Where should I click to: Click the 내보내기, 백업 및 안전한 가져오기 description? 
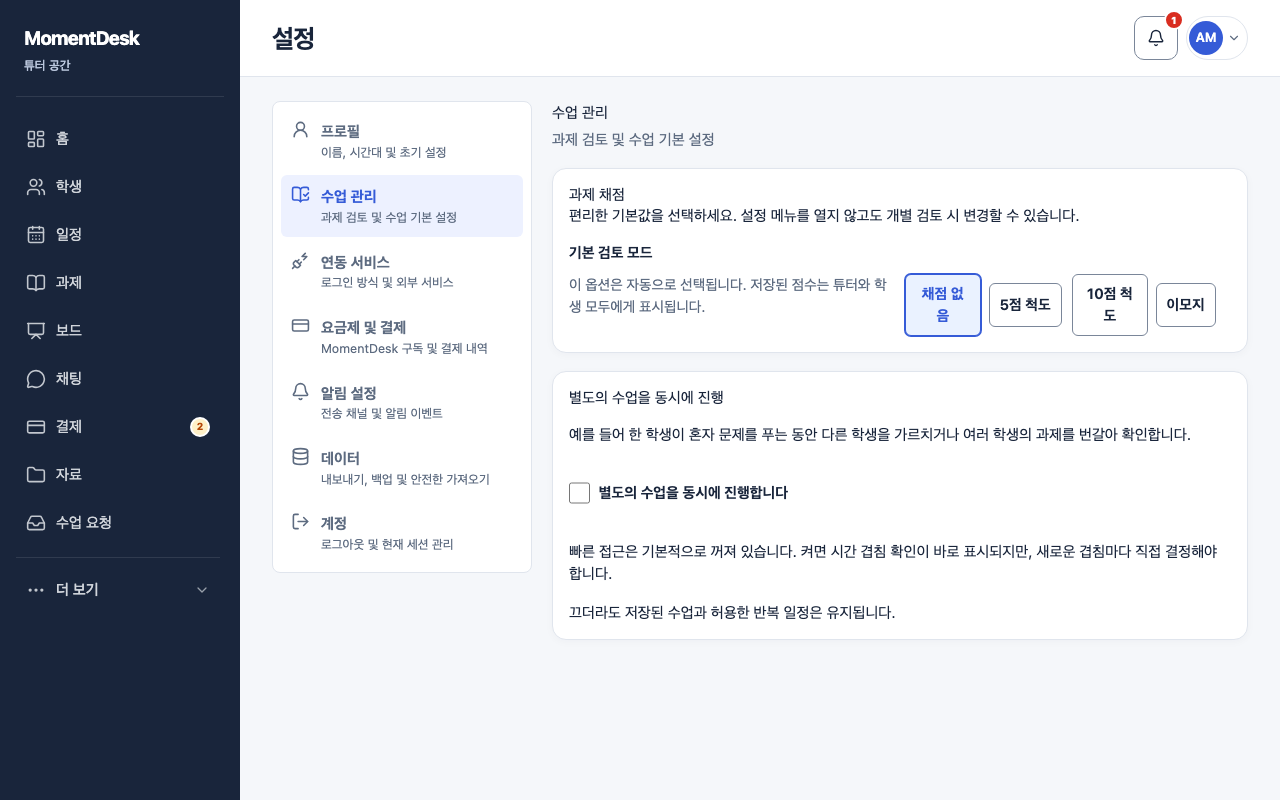tap(405, 480)
